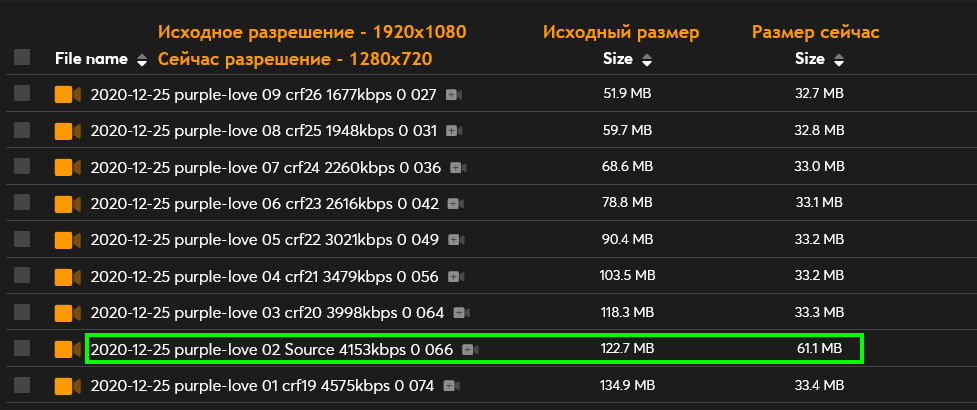This screenshot has width=977, height=410.
Task: Click the 61.1 MB size of Source file
Action: [820, 349]
